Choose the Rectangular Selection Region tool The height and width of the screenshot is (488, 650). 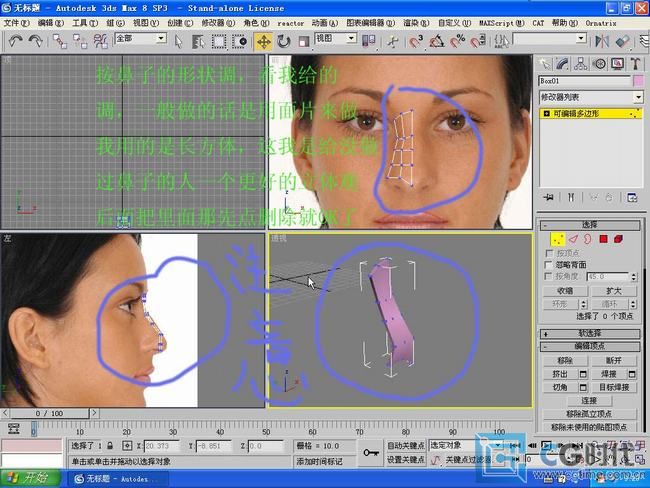click(219, 41)
